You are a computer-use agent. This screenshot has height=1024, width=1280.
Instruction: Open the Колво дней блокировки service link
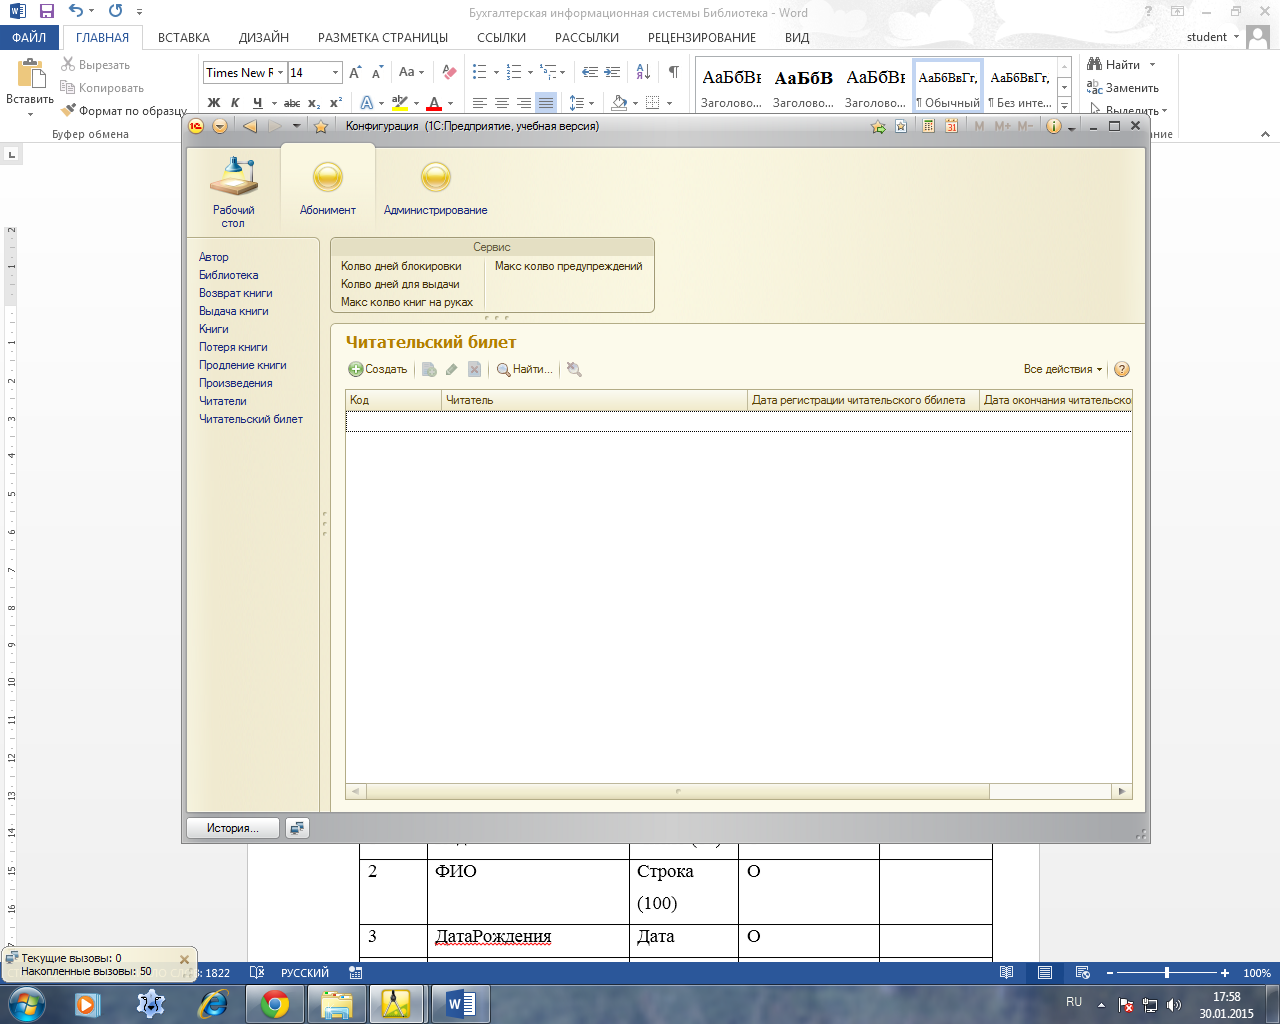pos(401,266)
